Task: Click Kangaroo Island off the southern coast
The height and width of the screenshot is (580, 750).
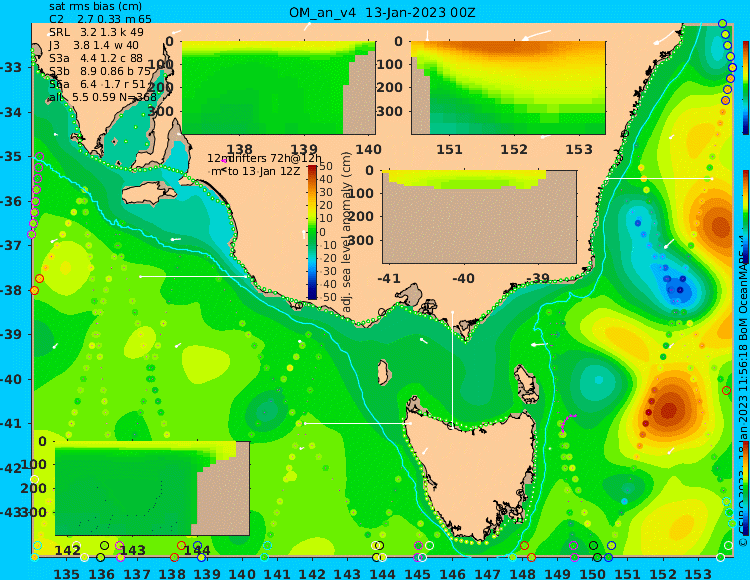Action: tap(149, 195)
